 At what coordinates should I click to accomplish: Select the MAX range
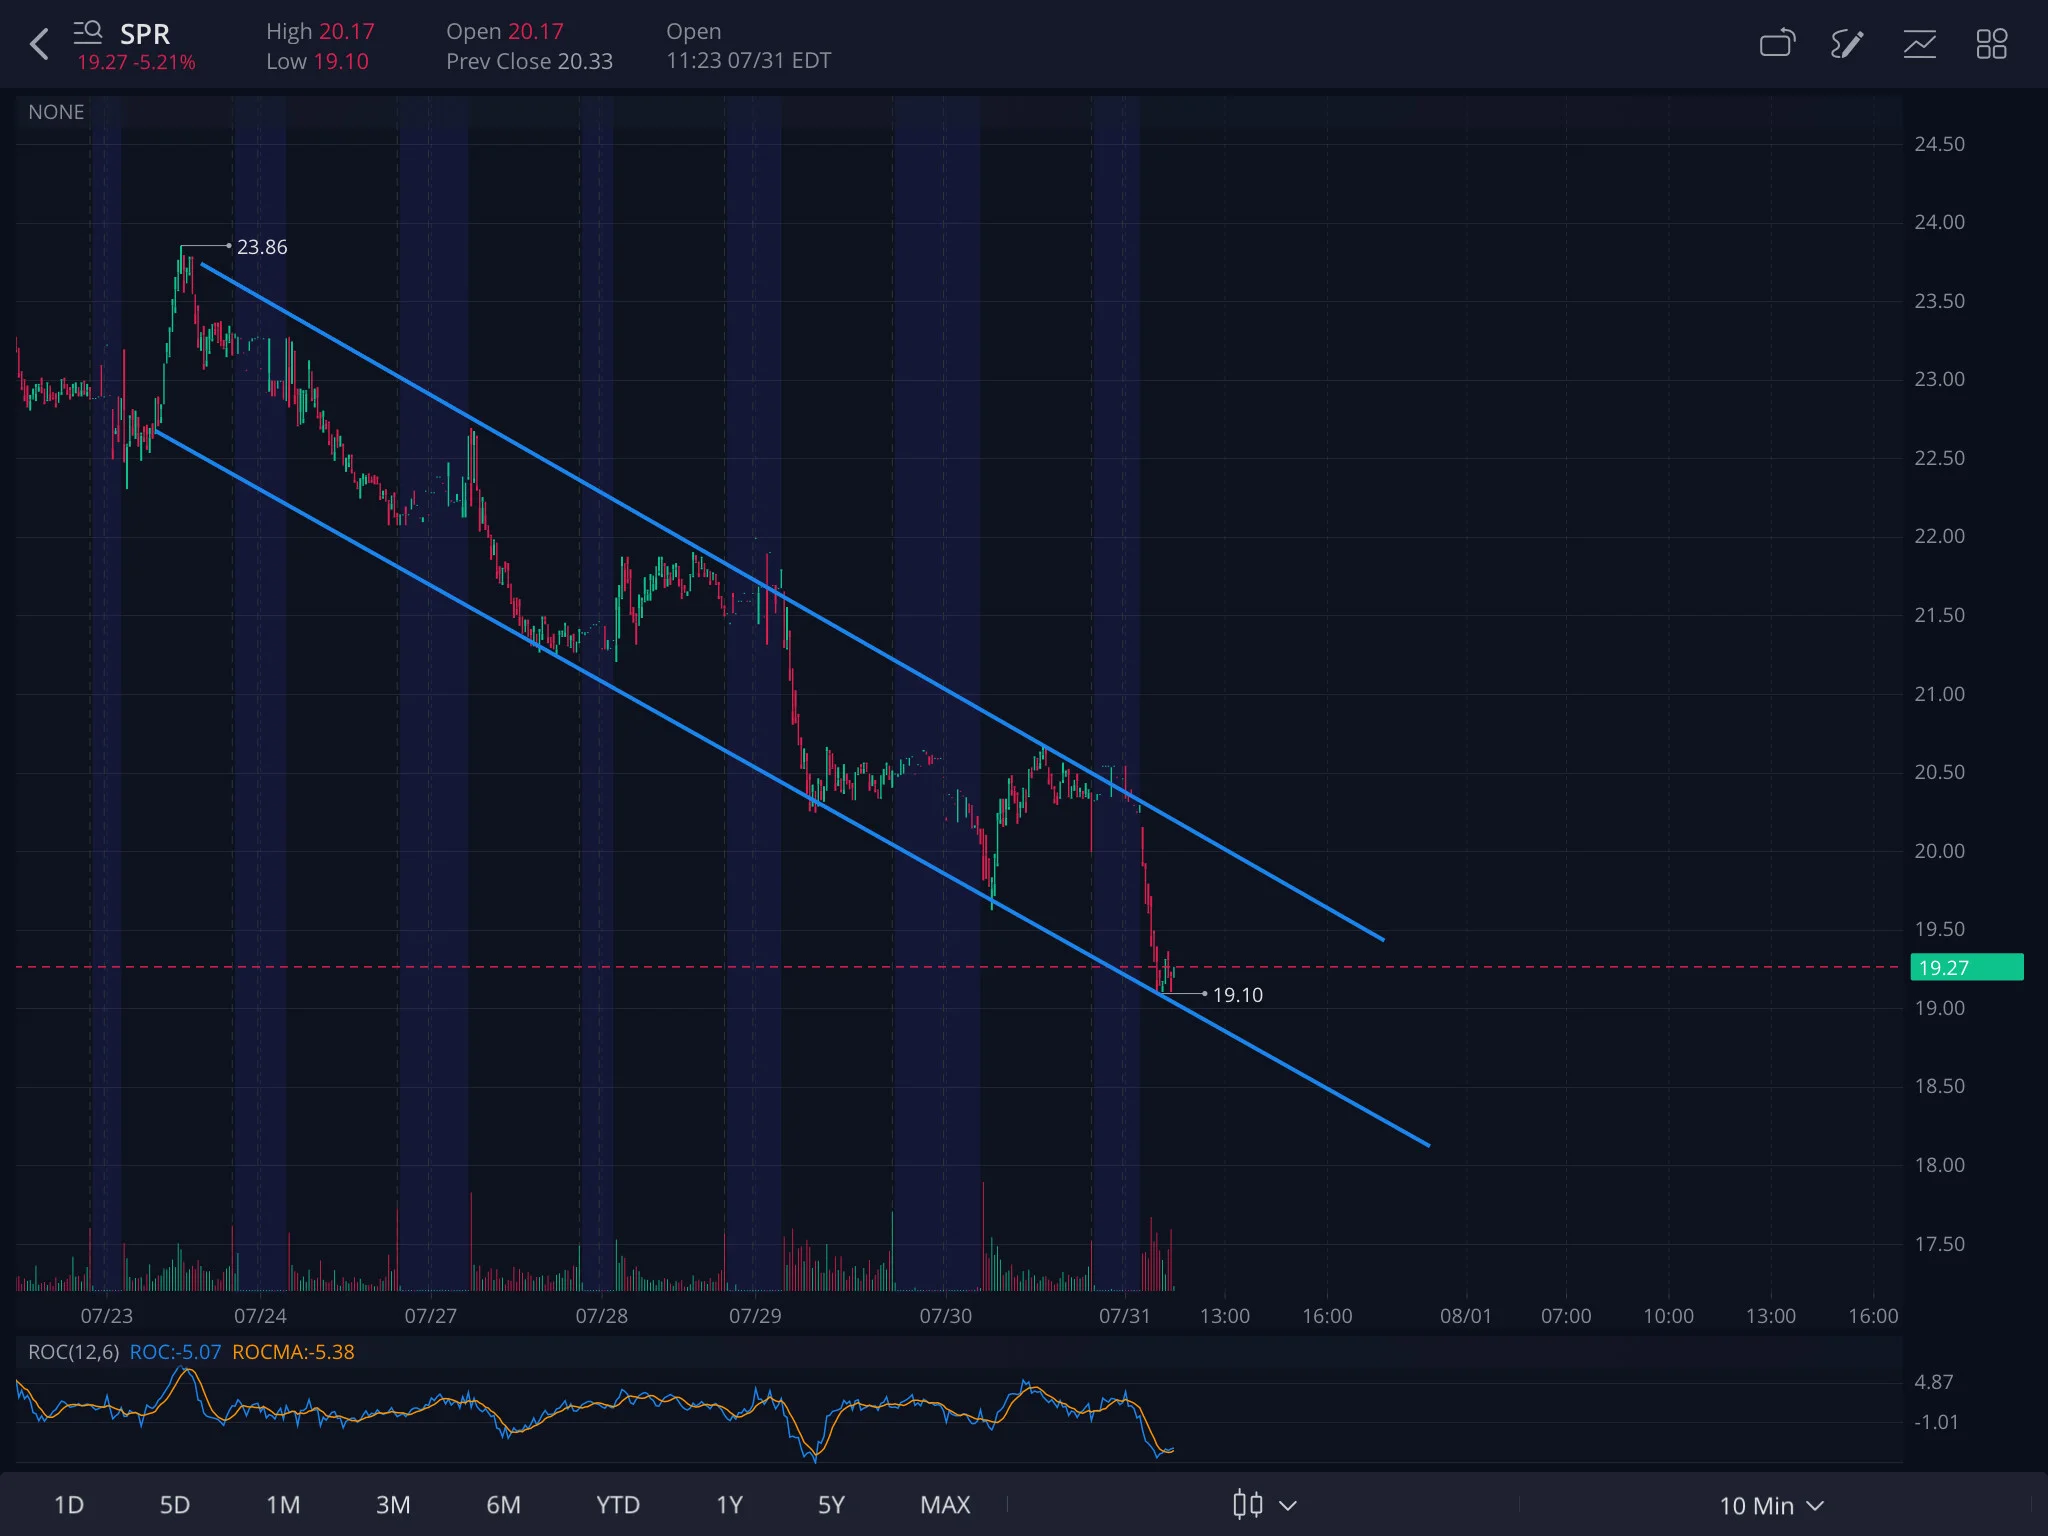tap(945, 1505)
